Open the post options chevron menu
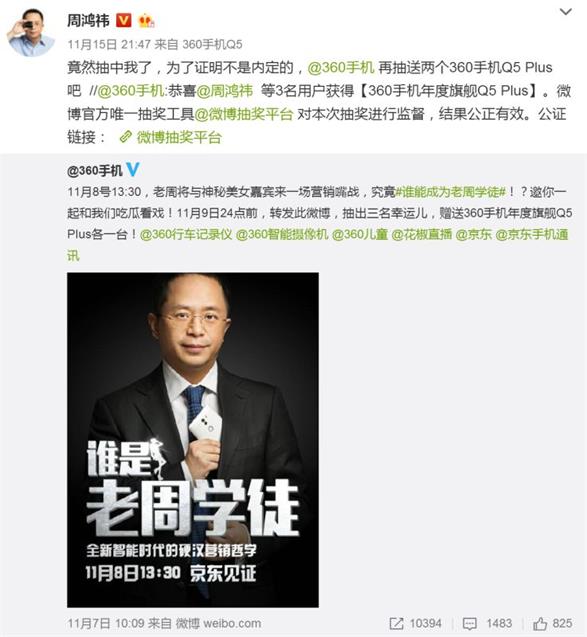 coord(565,12)
